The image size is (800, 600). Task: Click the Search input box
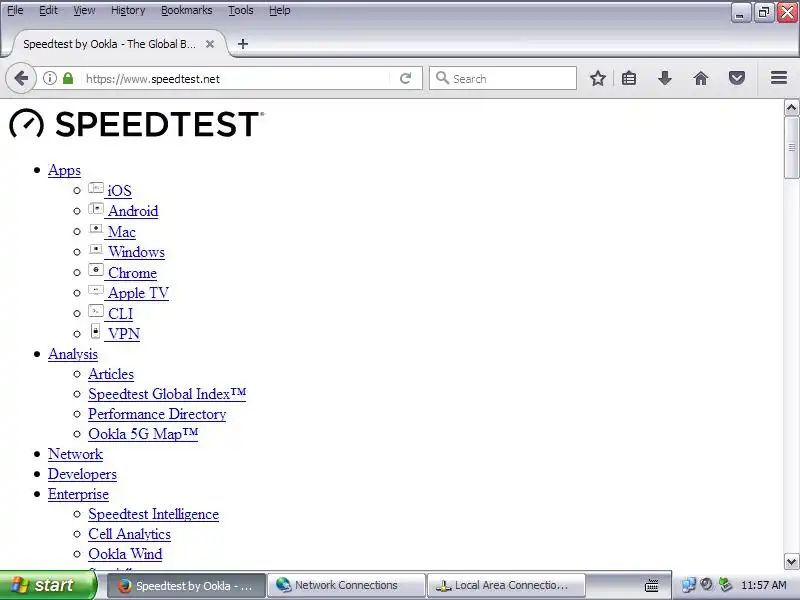[503, 78]
